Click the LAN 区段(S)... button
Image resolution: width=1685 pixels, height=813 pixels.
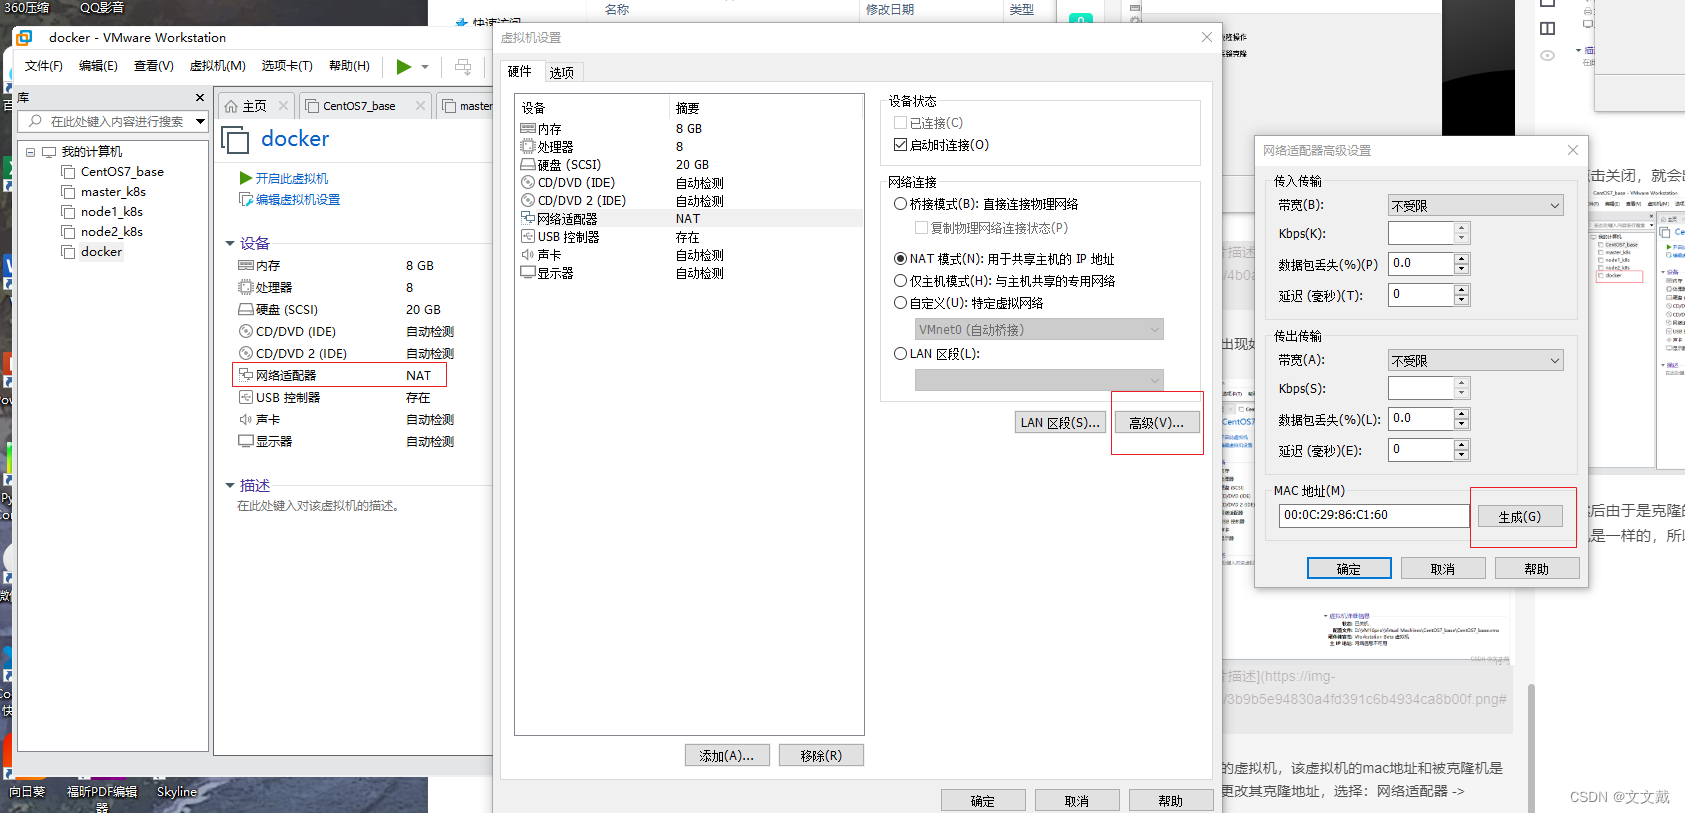tap(1060, 423)
